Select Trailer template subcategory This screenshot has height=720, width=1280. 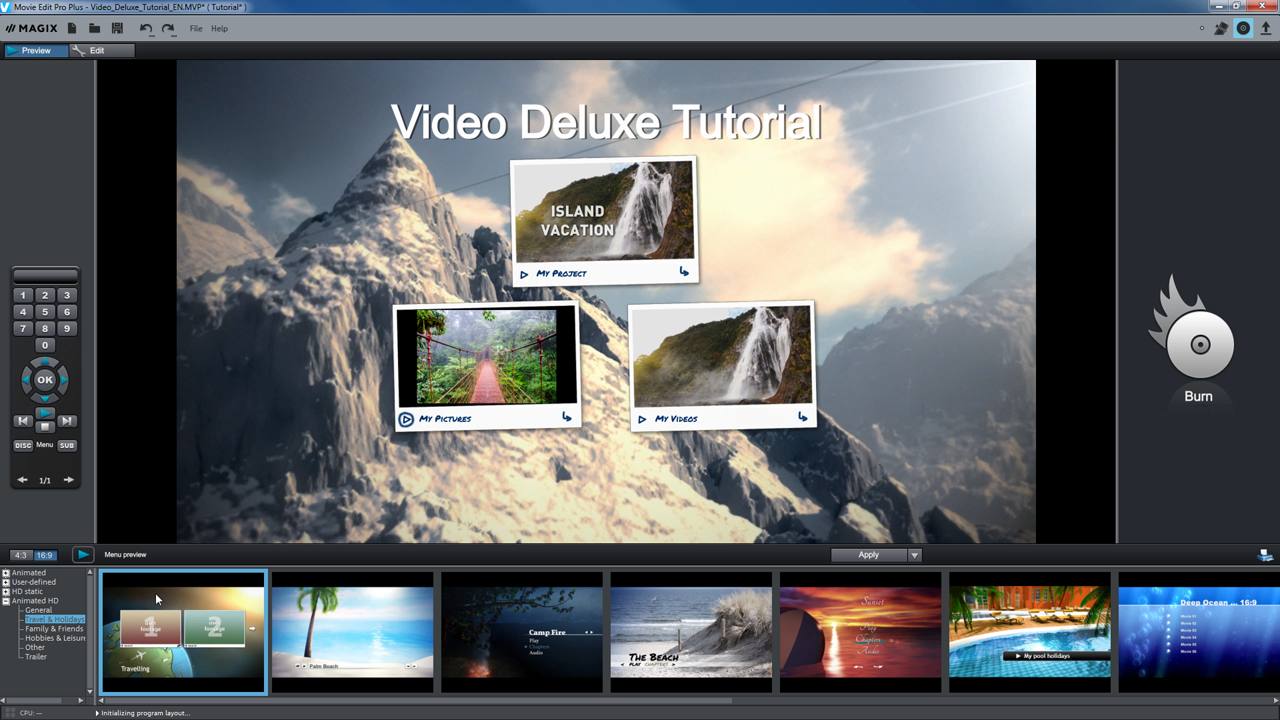(36, 657)
